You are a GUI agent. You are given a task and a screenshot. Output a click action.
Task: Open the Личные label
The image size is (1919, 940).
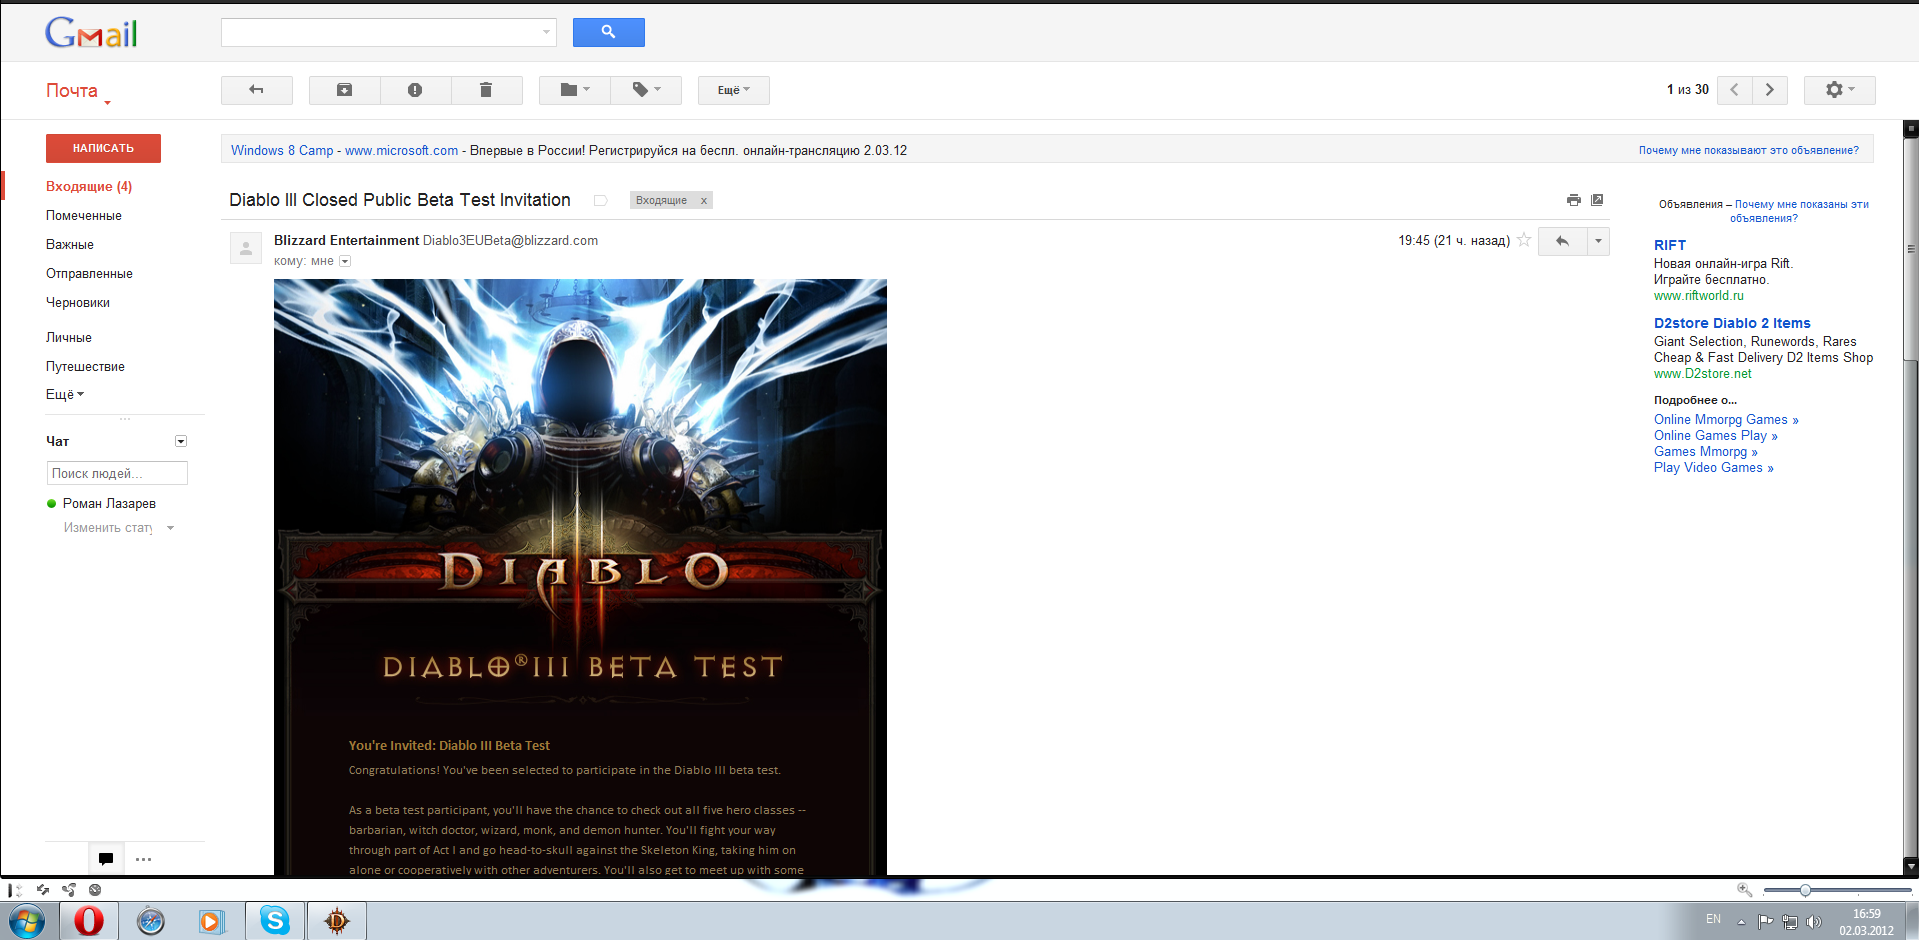tap(69, 337)
